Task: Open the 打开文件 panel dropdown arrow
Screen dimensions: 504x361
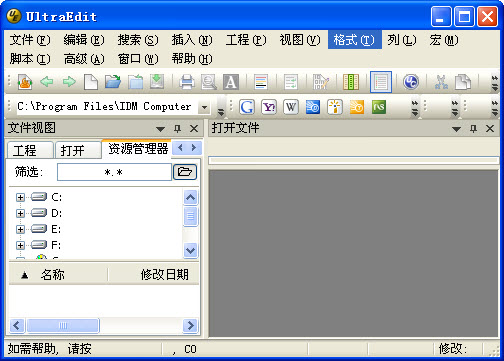Action: (x=456, y=129)
